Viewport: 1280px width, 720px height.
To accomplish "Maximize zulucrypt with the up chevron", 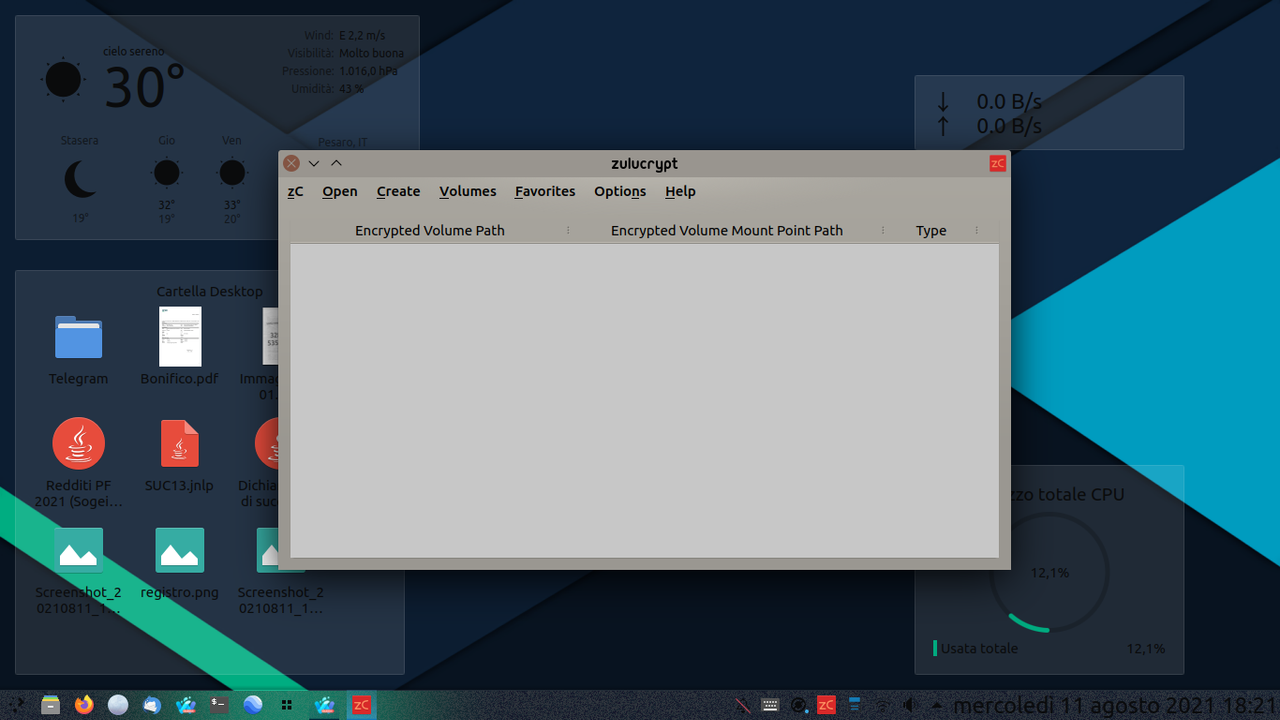I will pyautogui.click(x=336, y=163).
